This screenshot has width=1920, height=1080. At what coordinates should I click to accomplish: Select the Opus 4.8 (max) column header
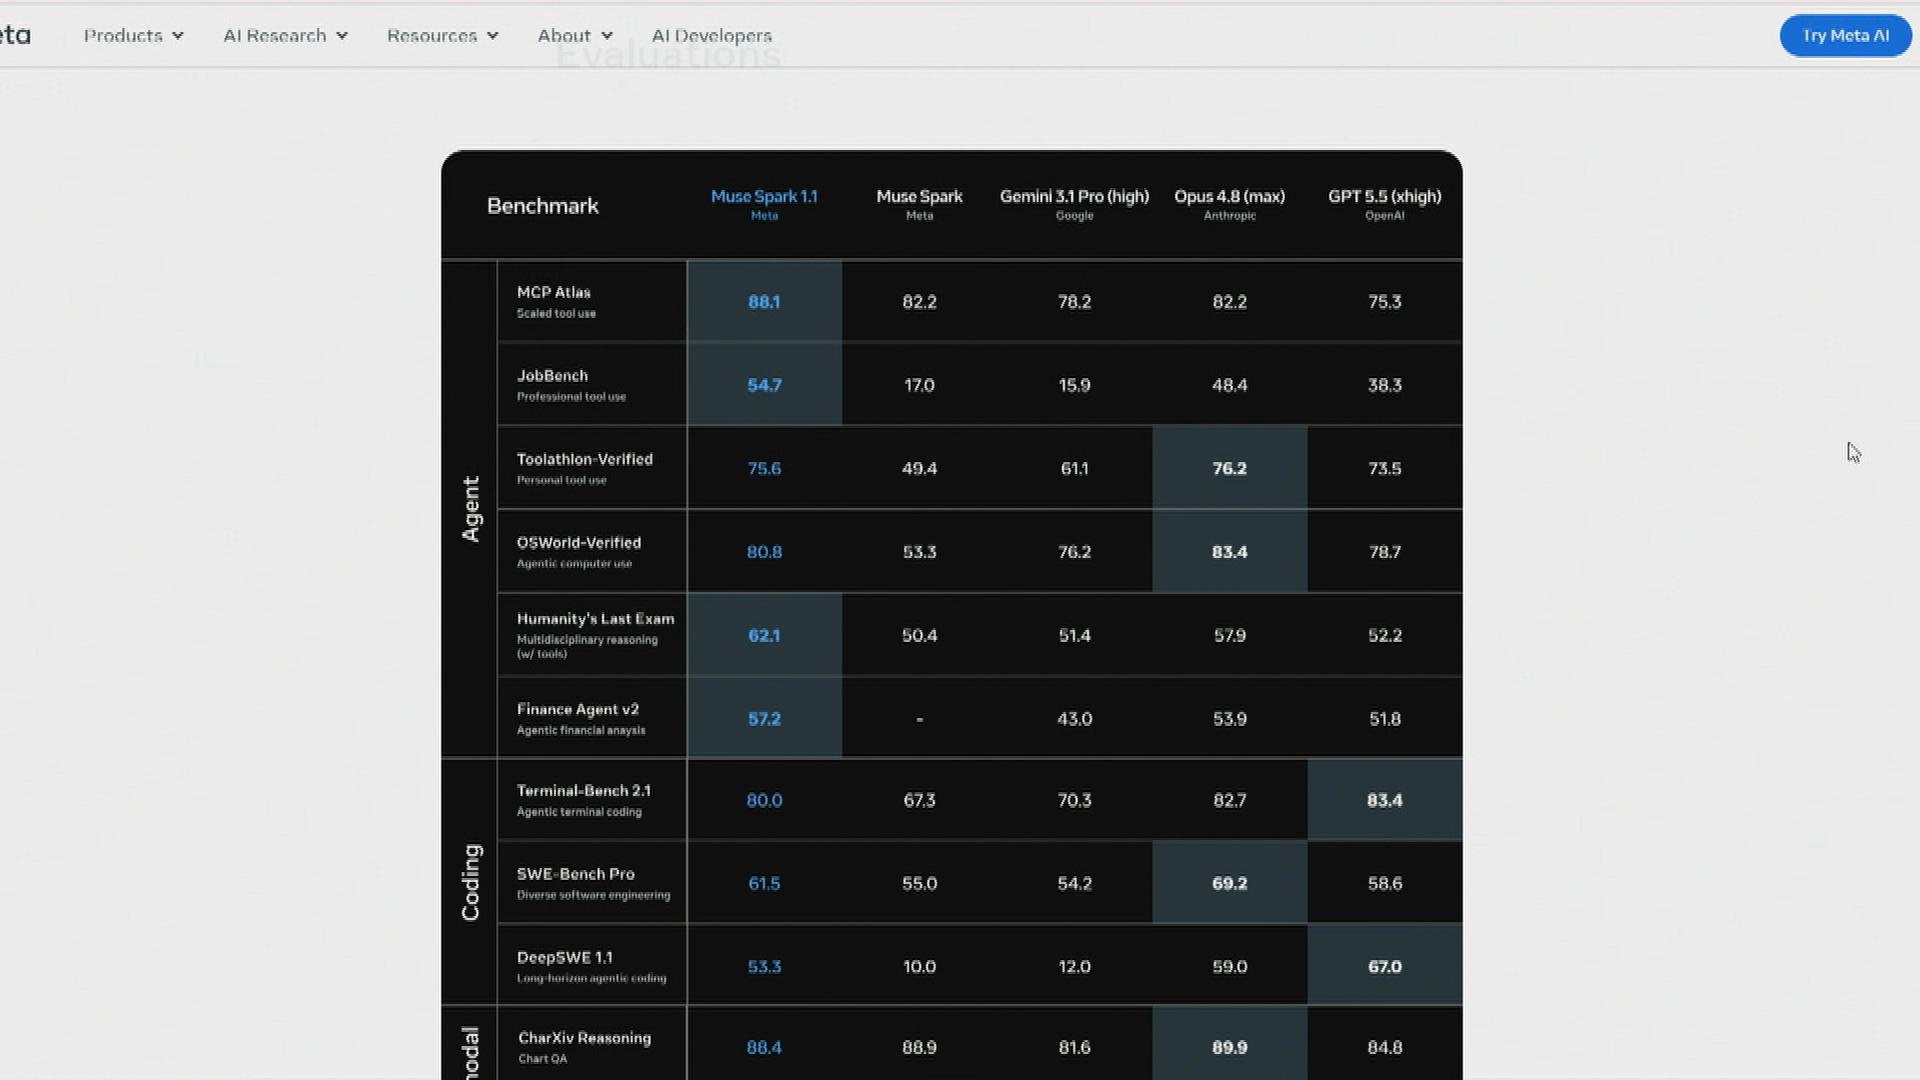(1229, 204)
